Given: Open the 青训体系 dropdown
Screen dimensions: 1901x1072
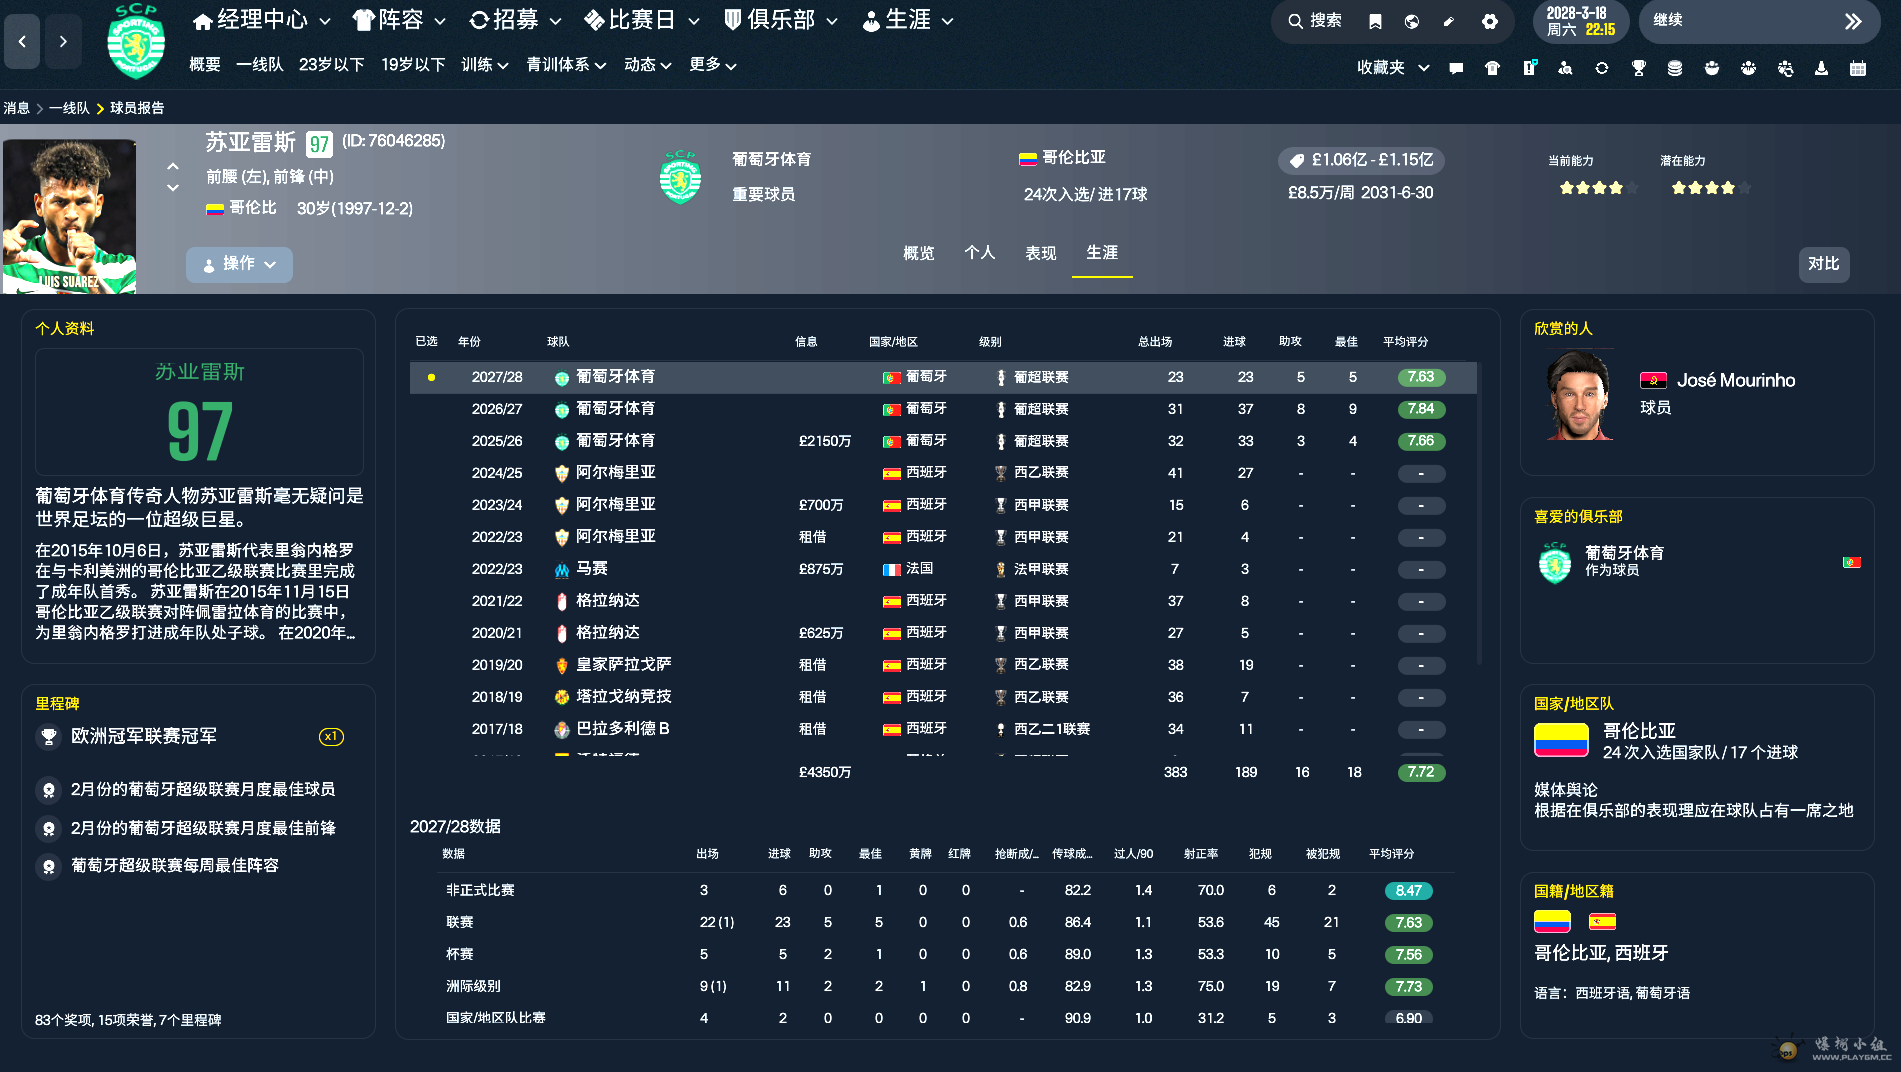Looking at the screenshot, I should click(x=566, y=65).
